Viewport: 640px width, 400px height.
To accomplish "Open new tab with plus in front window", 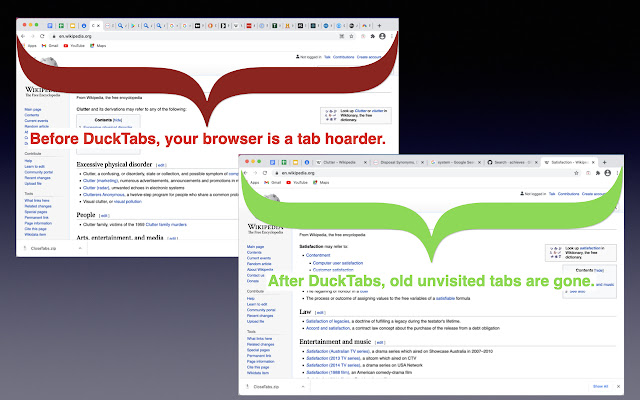I will click(x=604, y=162).
